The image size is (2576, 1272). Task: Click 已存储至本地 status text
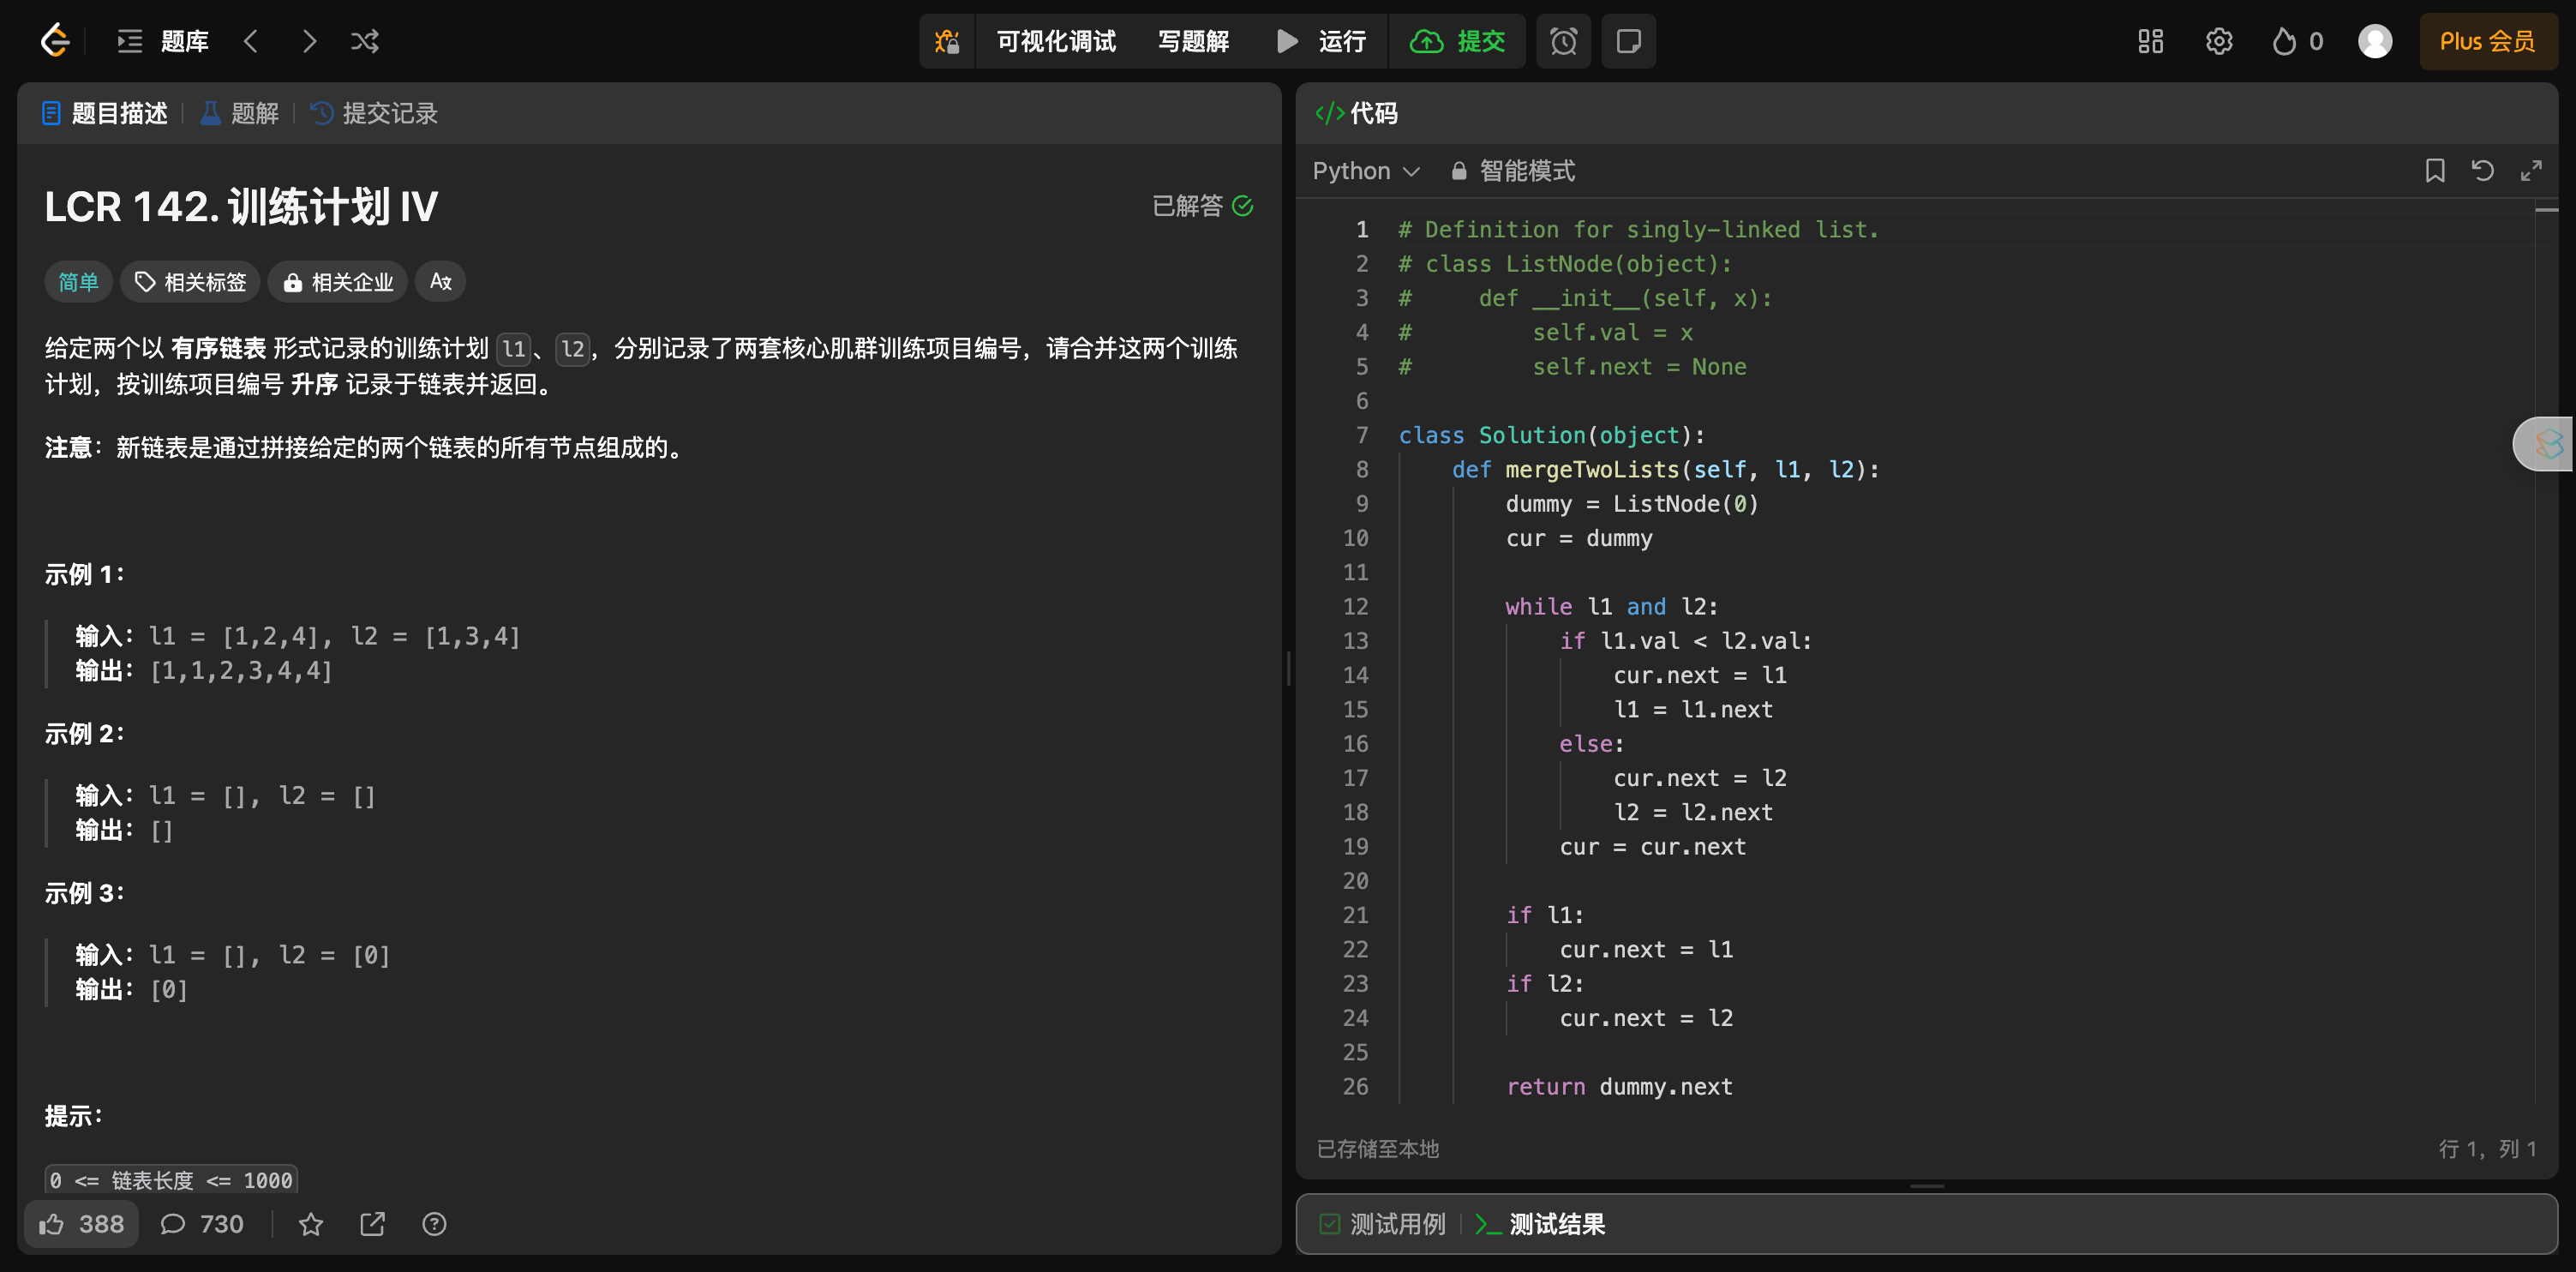pyautogui.click(x=1377, y=1149)
